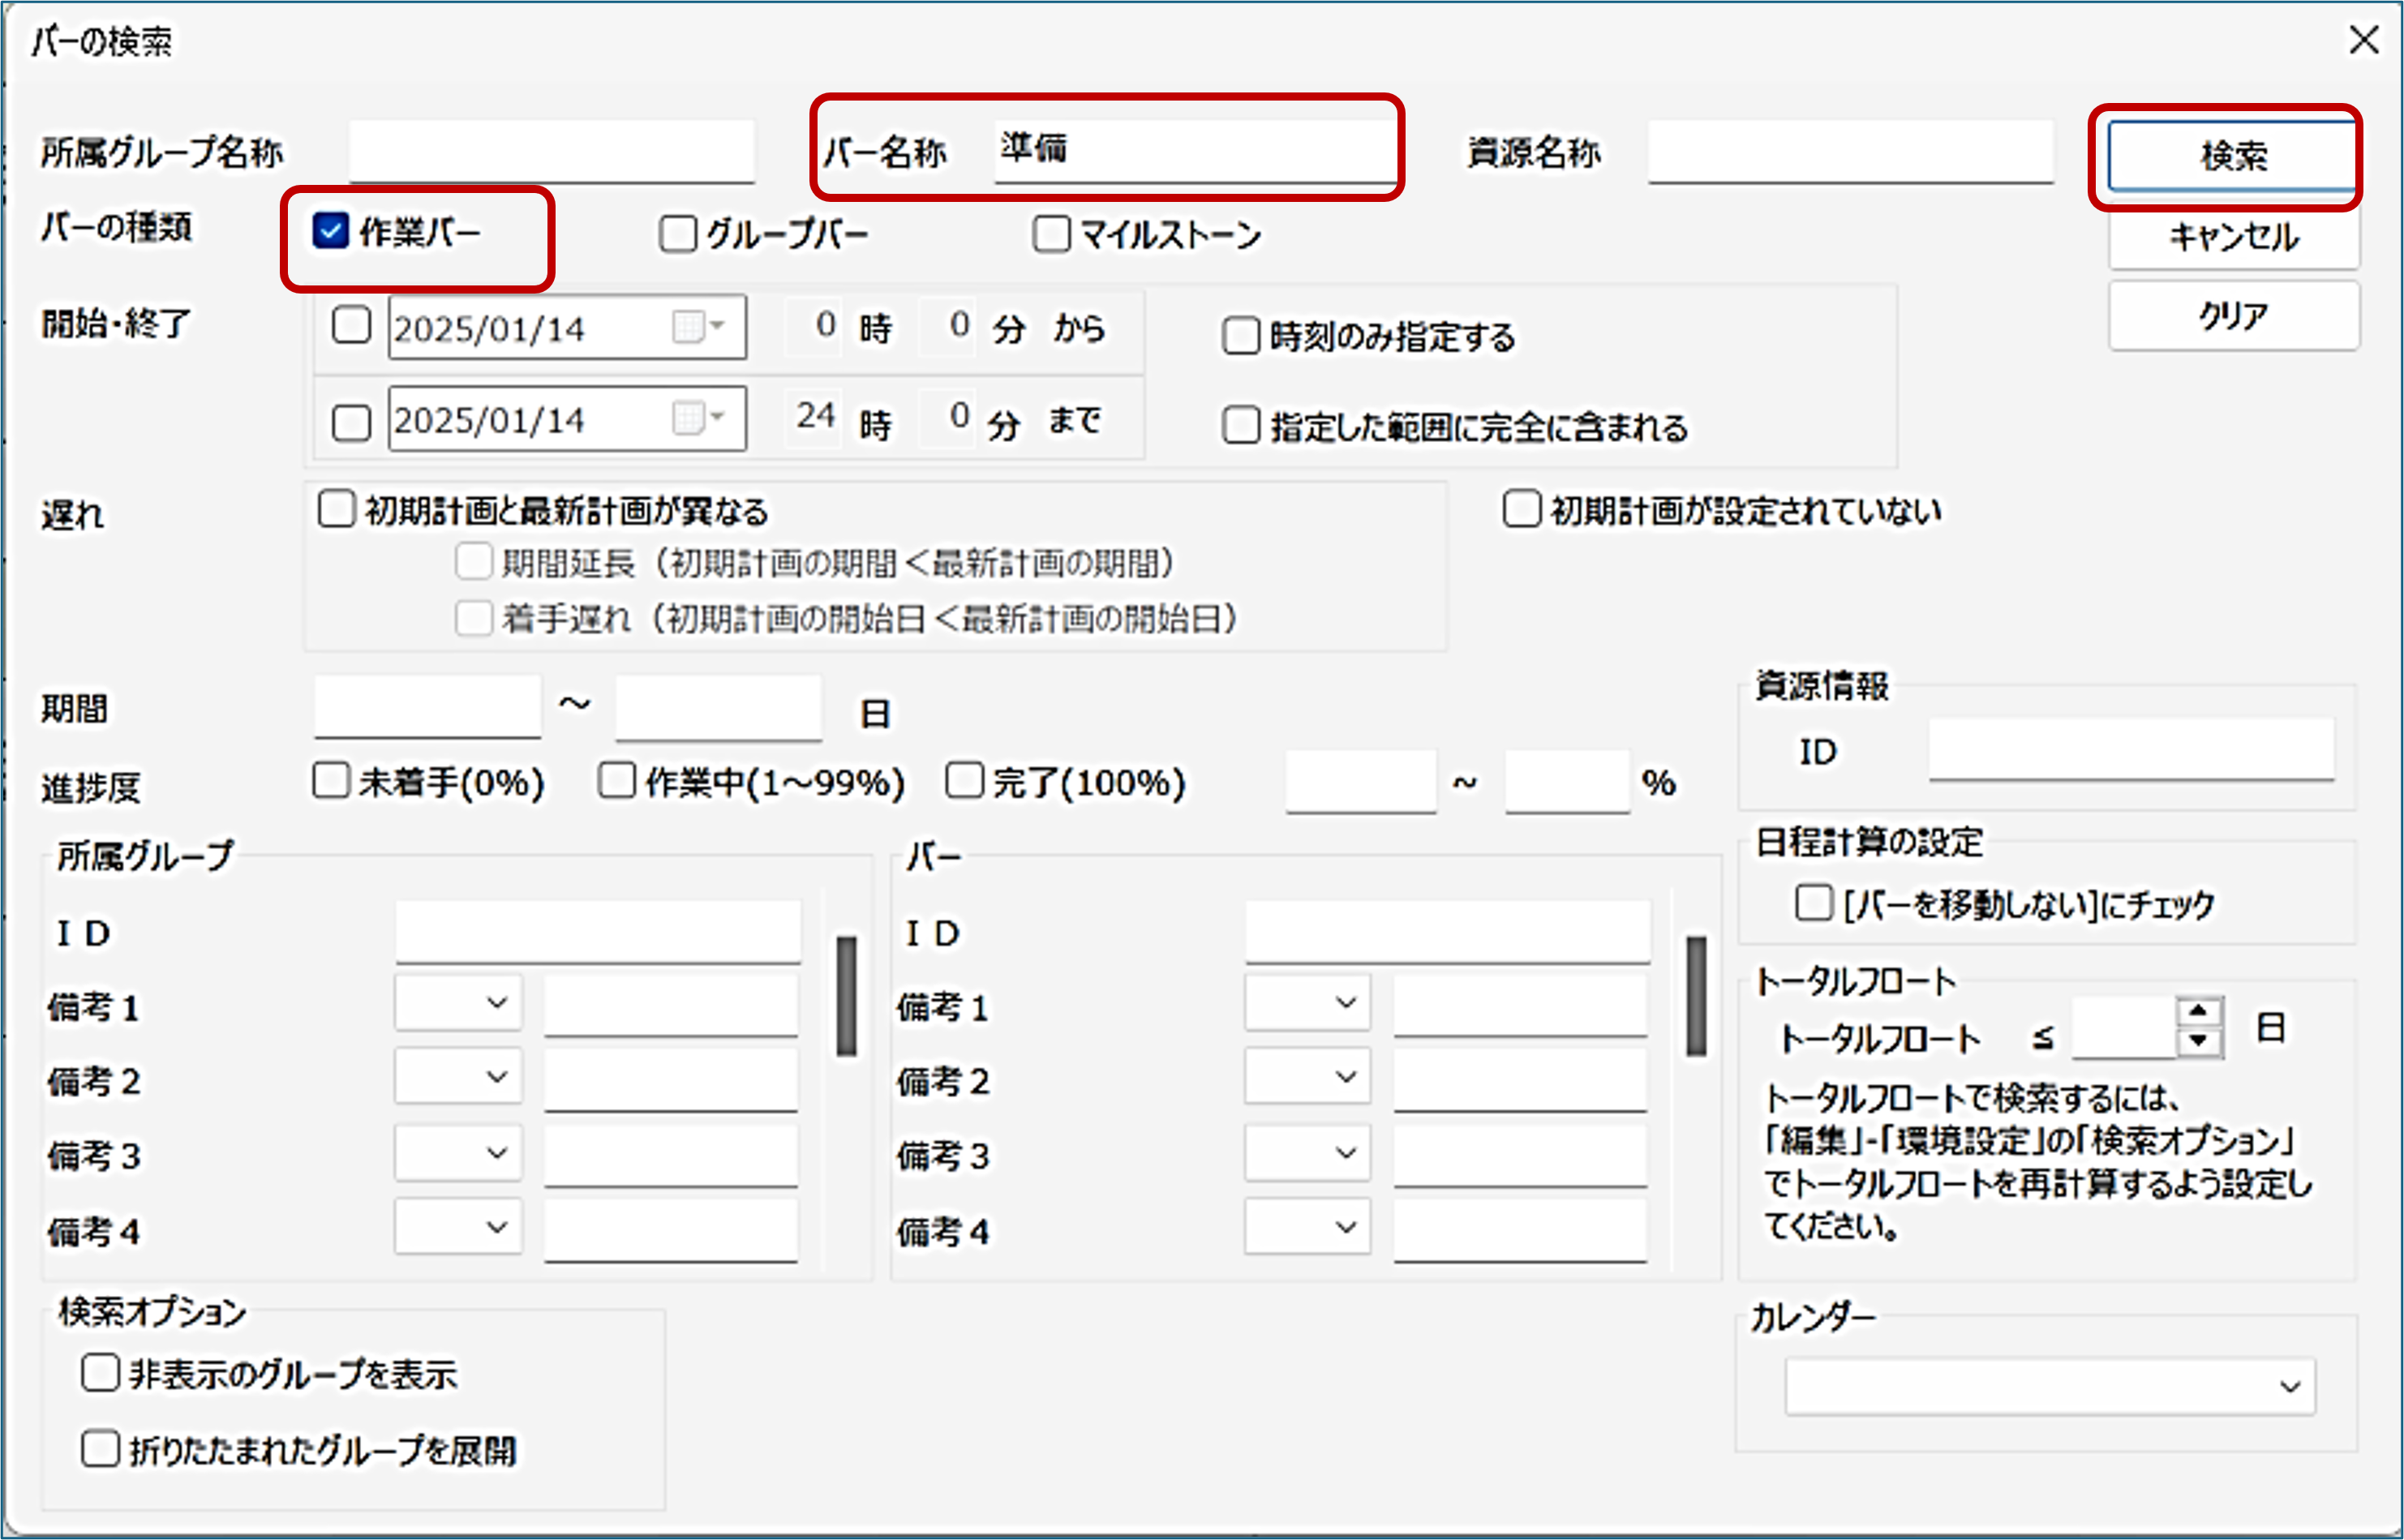Click the scrollbar in 所属グループ section
Screen dimensions: 2404x1540
[x=847, y=996]
